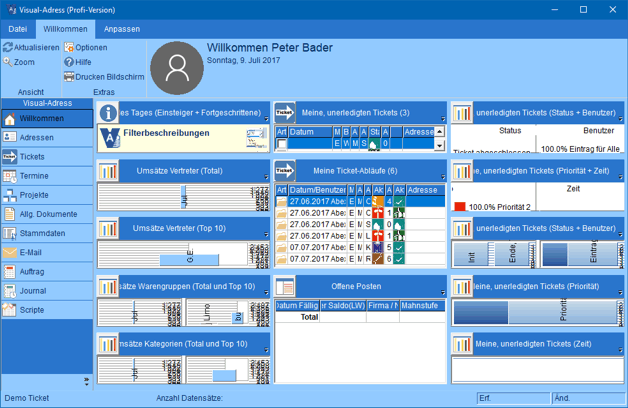The width and height of the screenshot is (628, 408).
Task: Click the Aktualisieren refresh icon
Action: pos(8,47)
